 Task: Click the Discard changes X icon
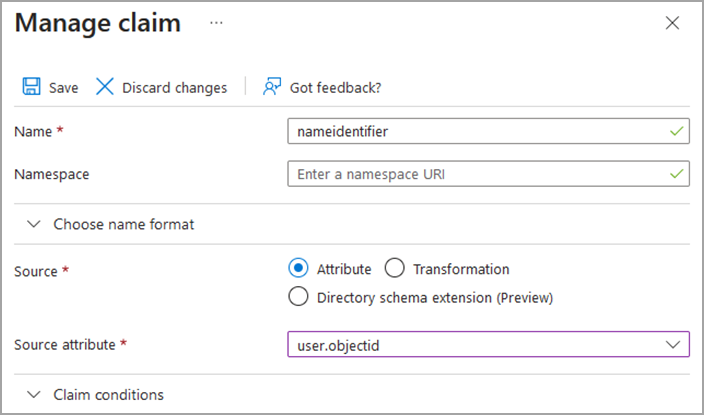point(104,87)
